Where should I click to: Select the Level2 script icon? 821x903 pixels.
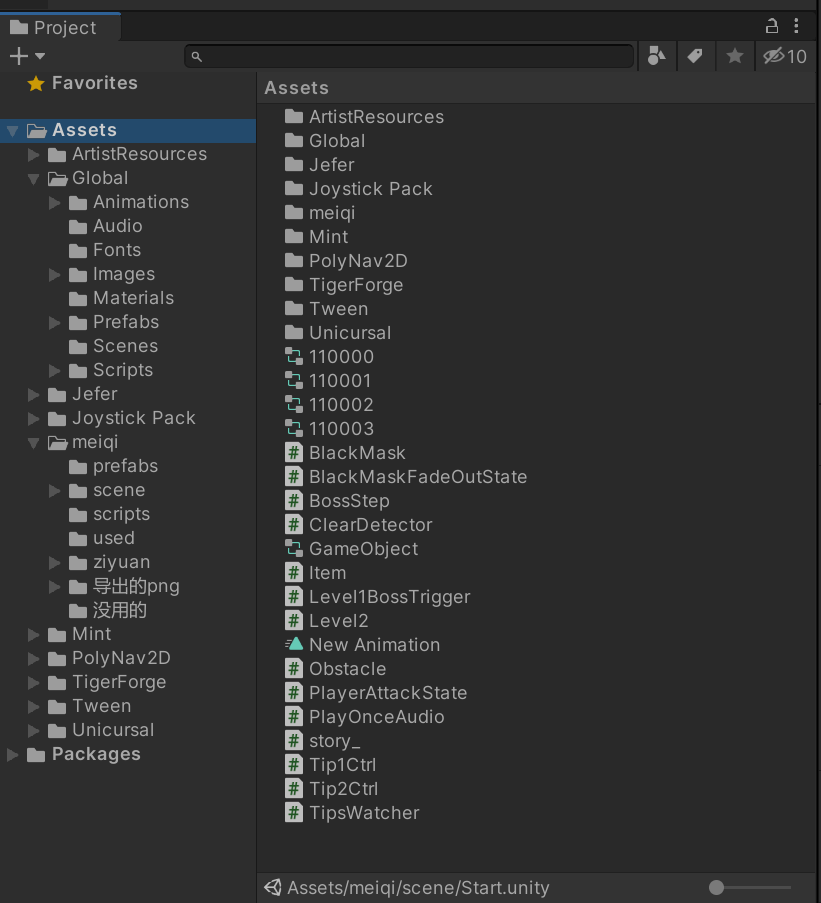pos(294,620)
